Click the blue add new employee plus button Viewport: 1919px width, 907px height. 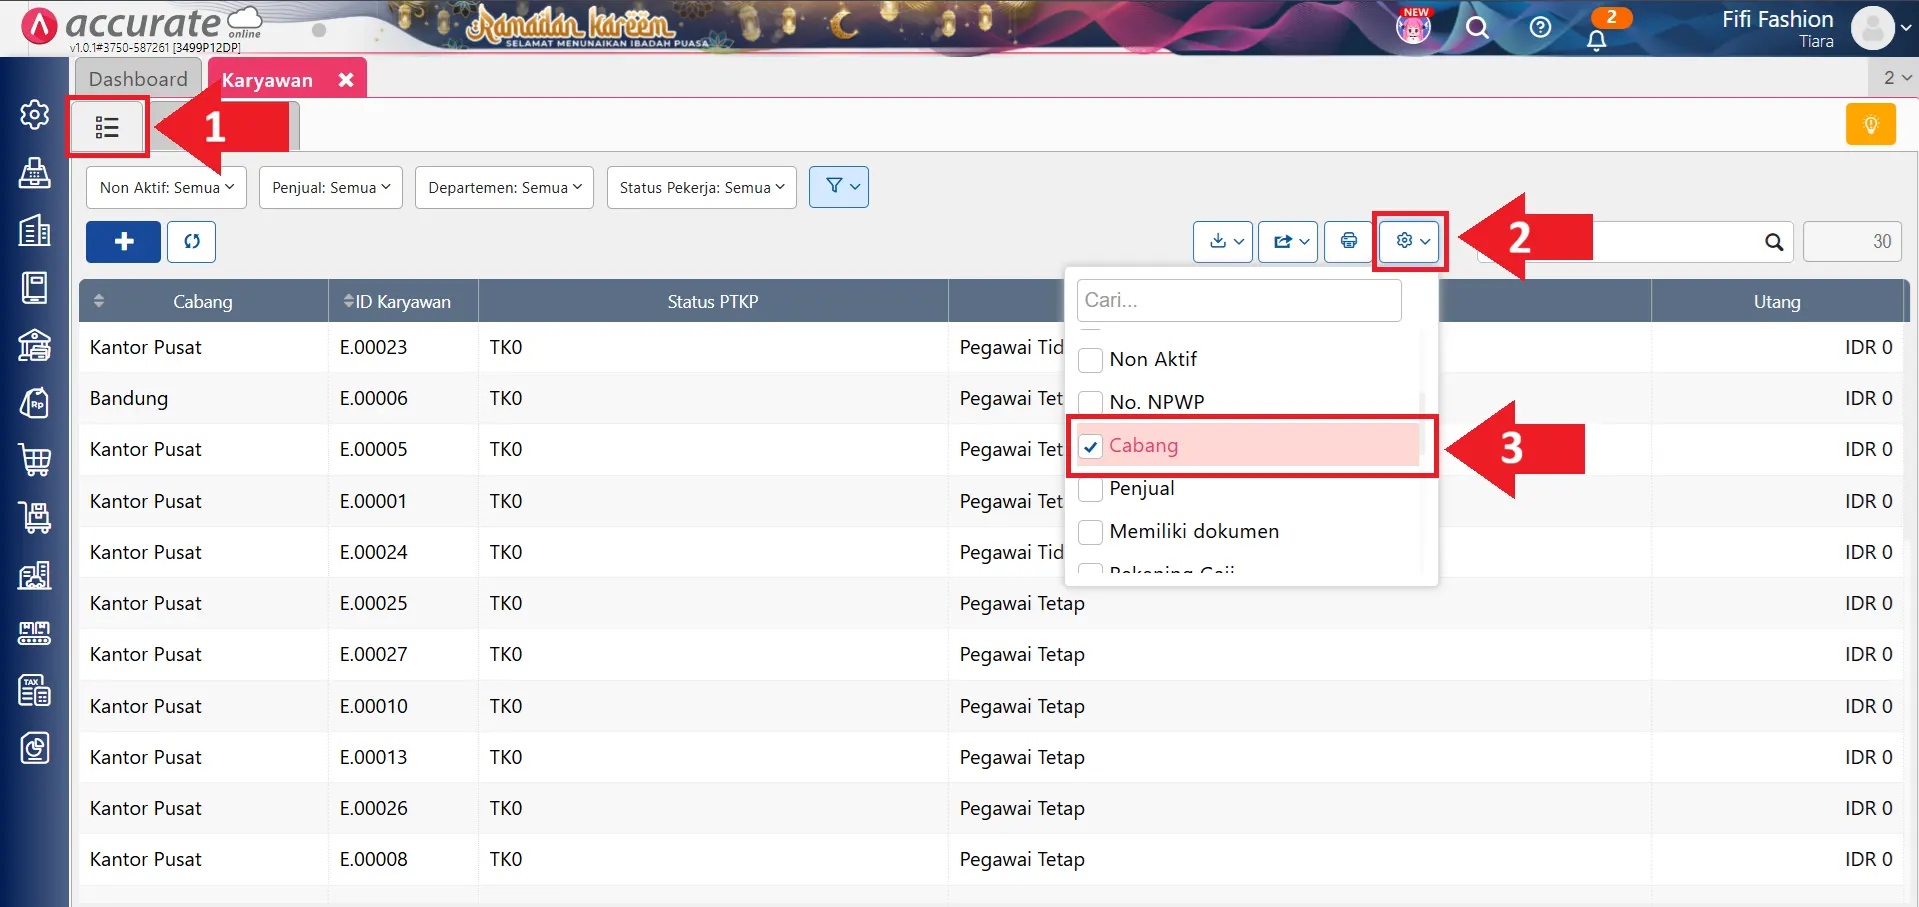point(123,242)
